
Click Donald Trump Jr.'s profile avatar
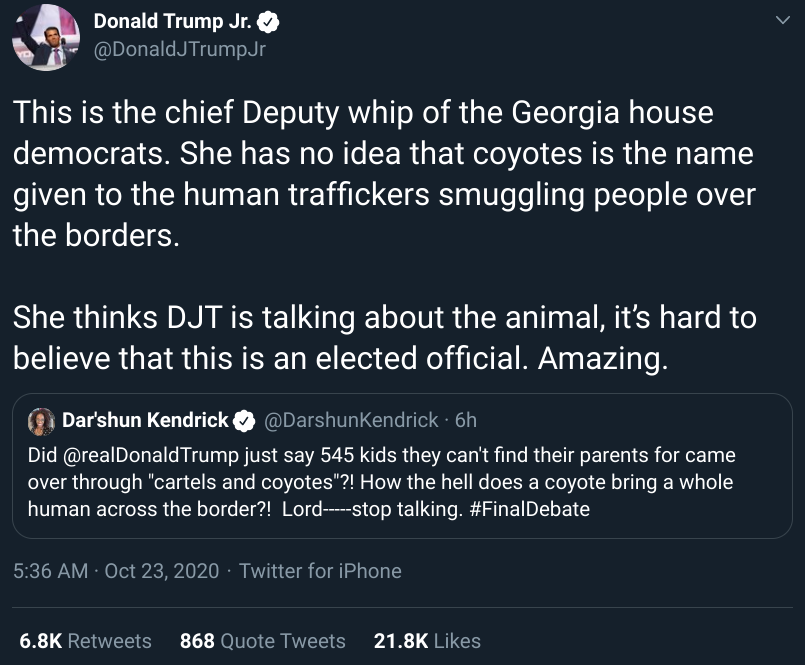(x=44, y=36)
